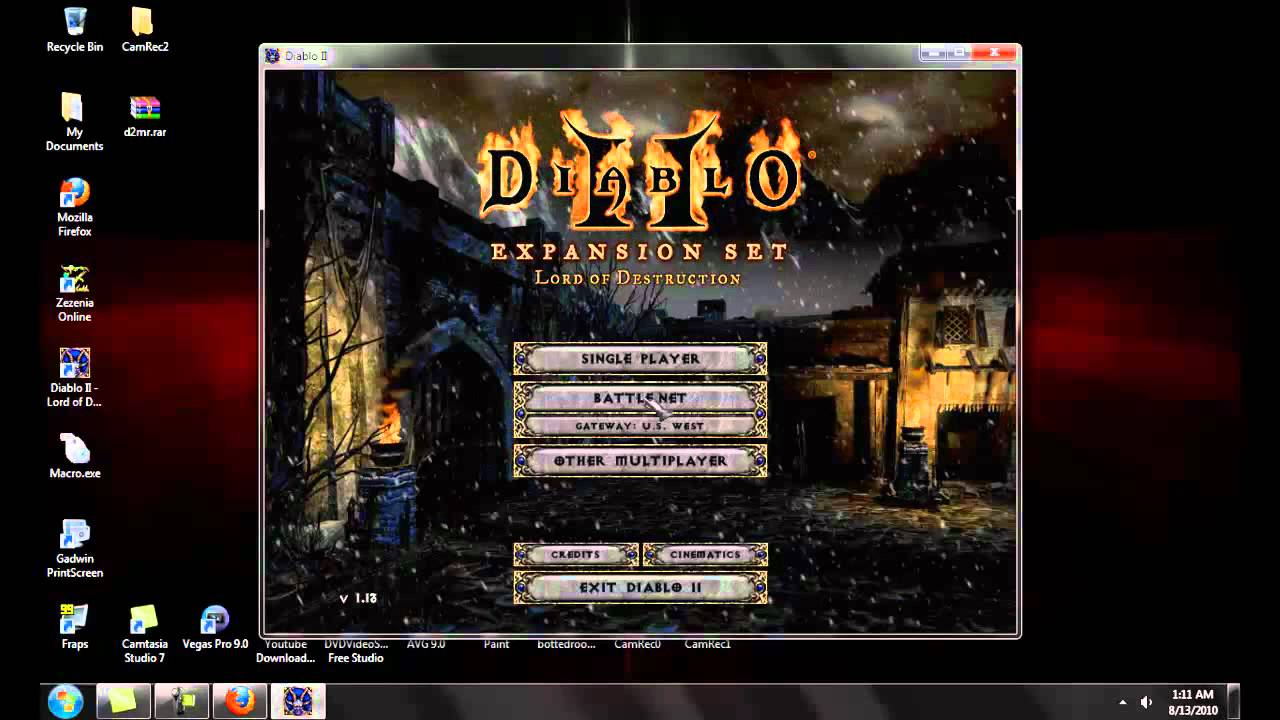Select Diablo II Lord of Destruction desktop shortcut
The image size is (1280, 720).
pyautogui.click(x=74, y=378)
